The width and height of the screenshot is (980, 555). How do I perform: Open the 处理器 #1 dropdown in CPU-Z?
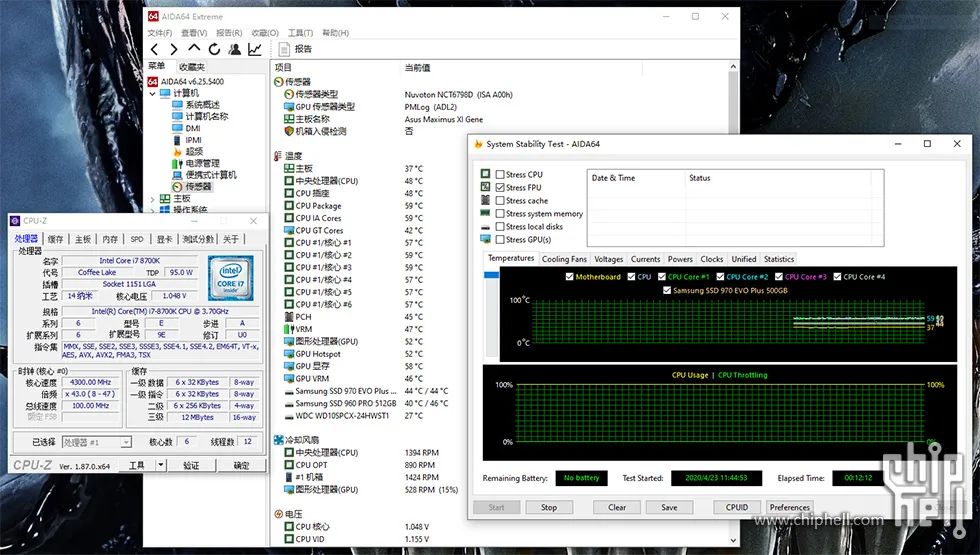pyautogui.click(x=96, y=442)
